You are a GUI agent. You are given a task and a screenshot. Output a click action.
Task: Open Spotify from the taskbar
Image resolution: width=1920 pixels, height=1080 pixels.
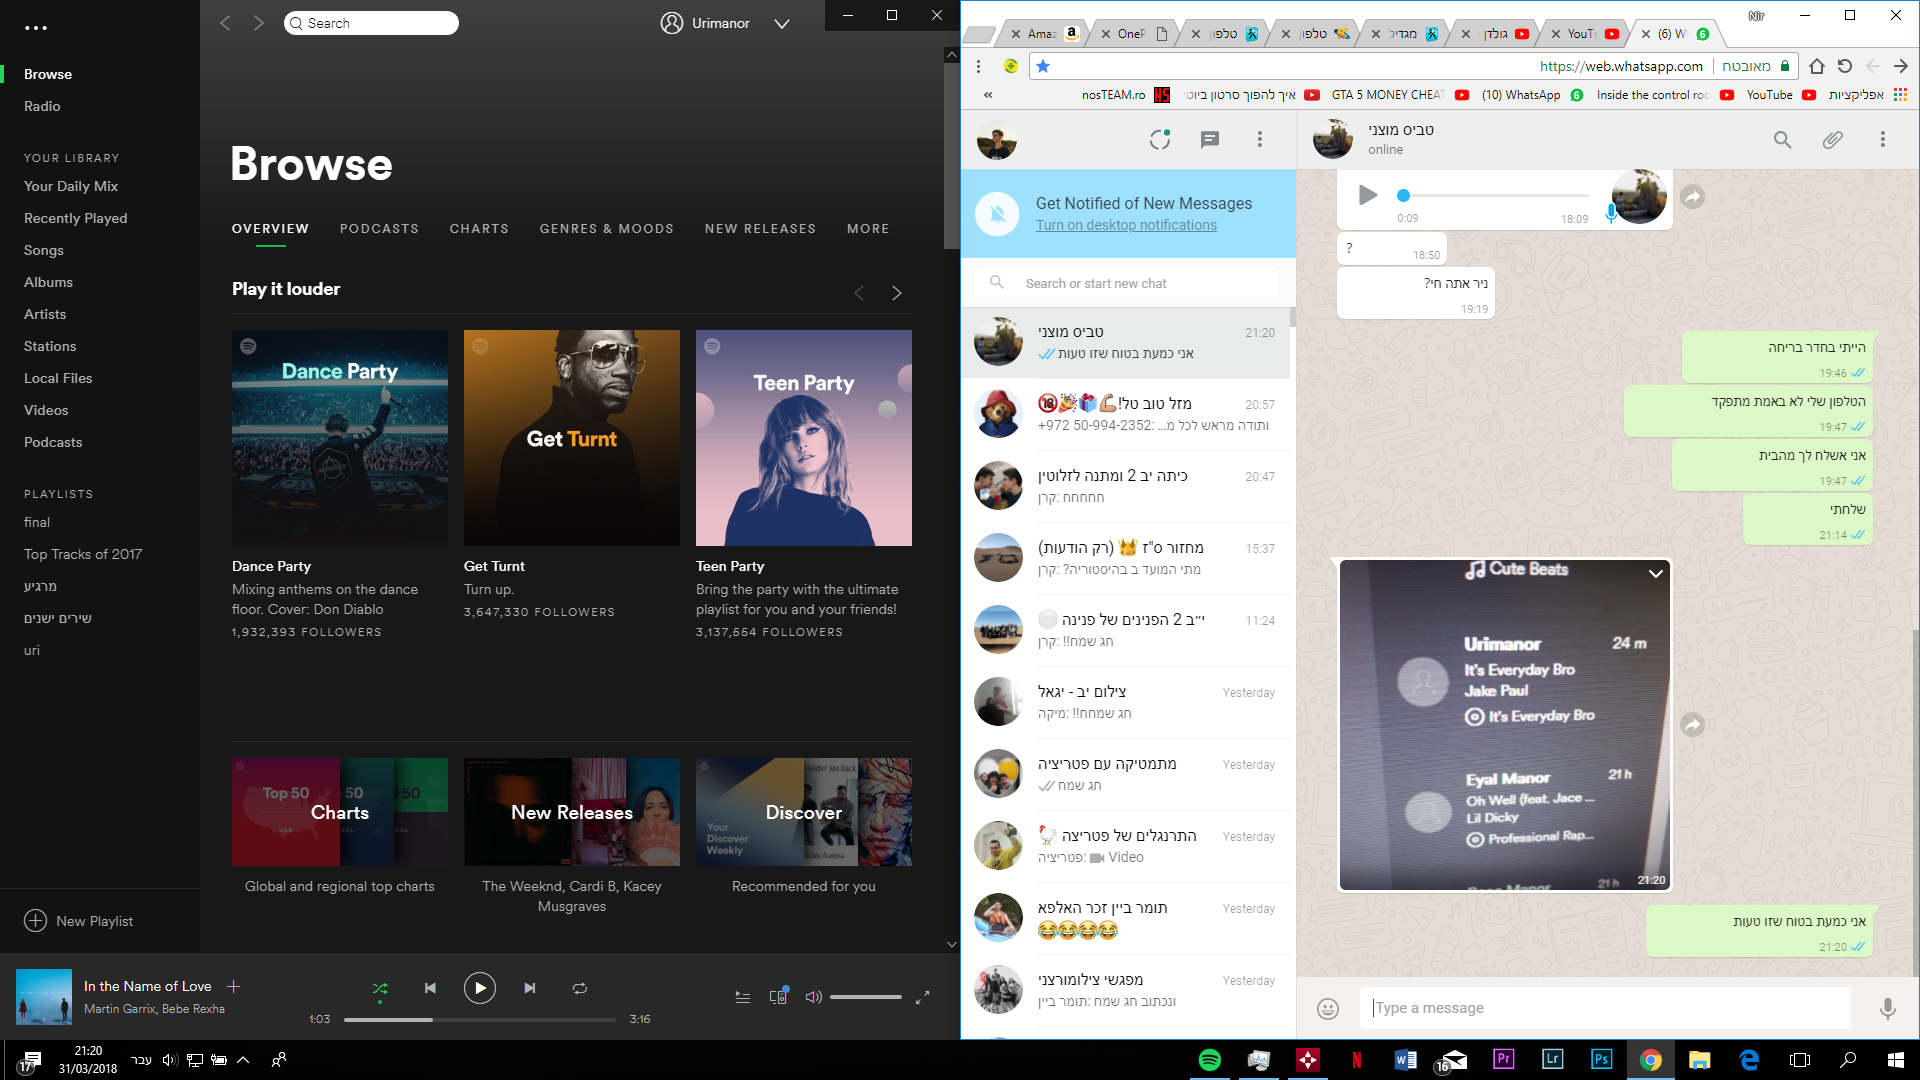(x=1210, y=1060)
